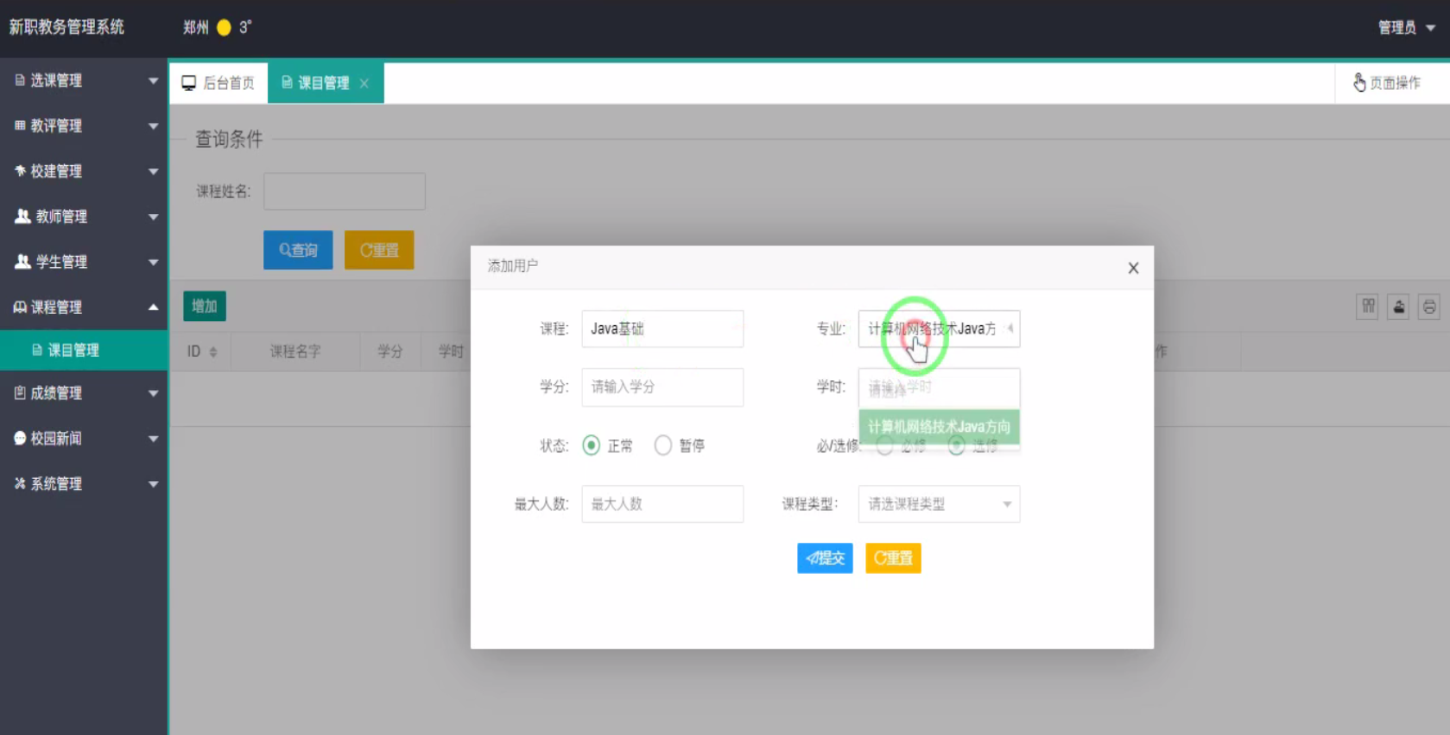
Task: Expand the 成绩管理 sidebar menu
Action: tap(84, 393)
